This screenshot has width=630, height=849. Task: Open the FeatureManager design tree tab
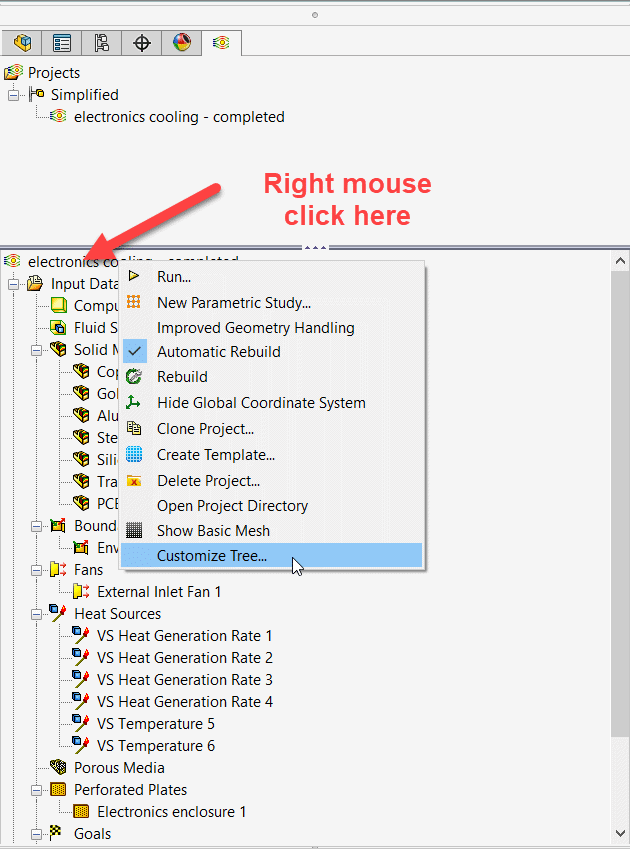click(x=22, y=43)
